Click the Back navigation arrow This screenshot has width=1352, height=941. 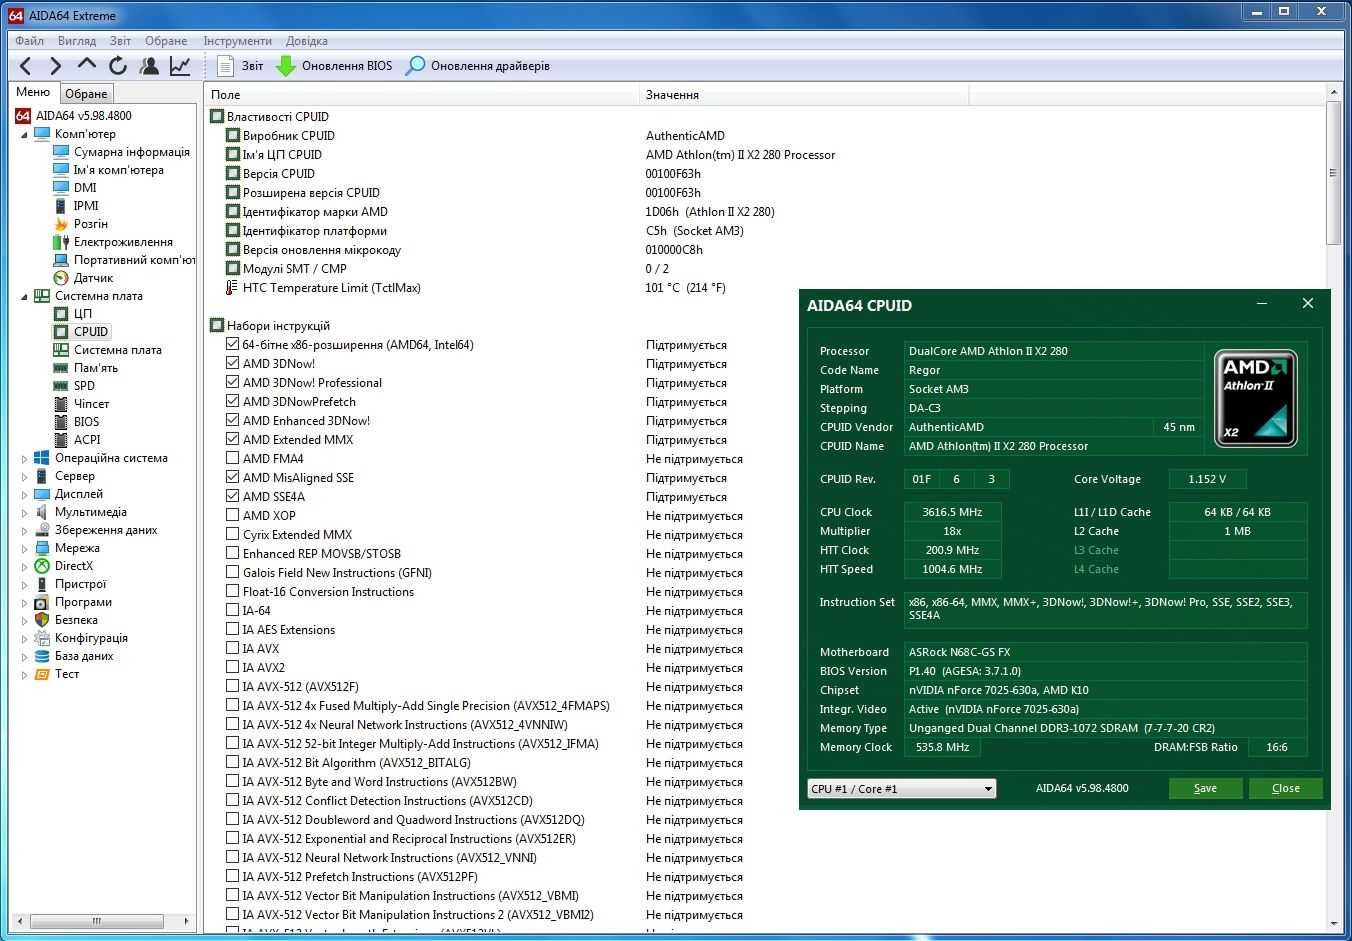(26, 66)
